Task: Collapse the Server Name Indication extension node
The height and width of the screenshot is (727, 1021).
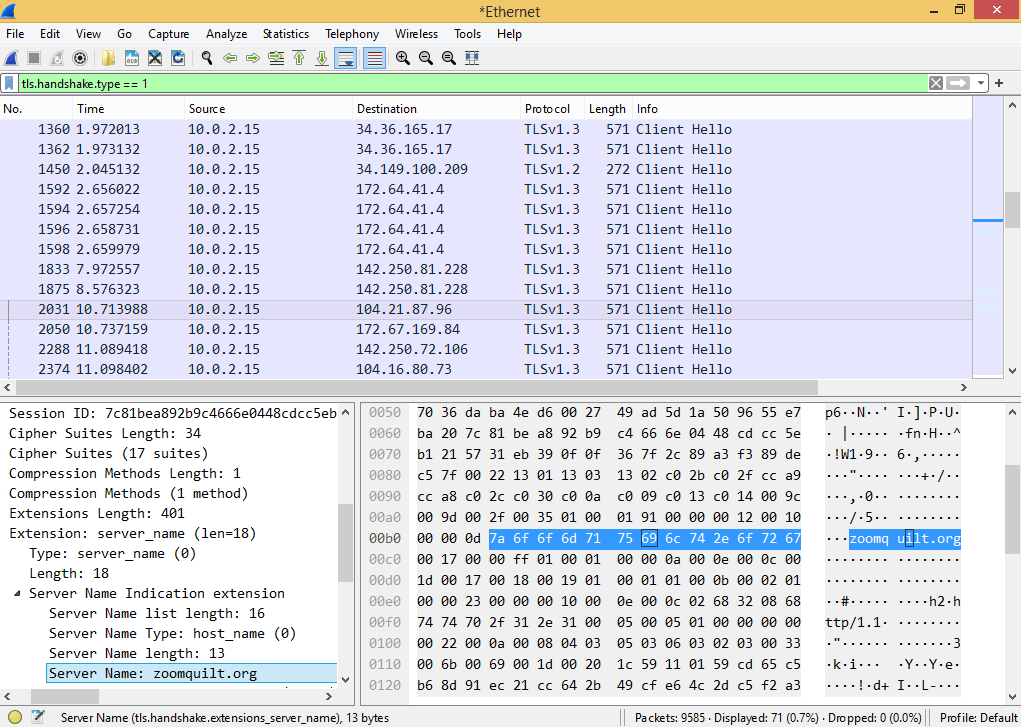Action: click(18, 594)
